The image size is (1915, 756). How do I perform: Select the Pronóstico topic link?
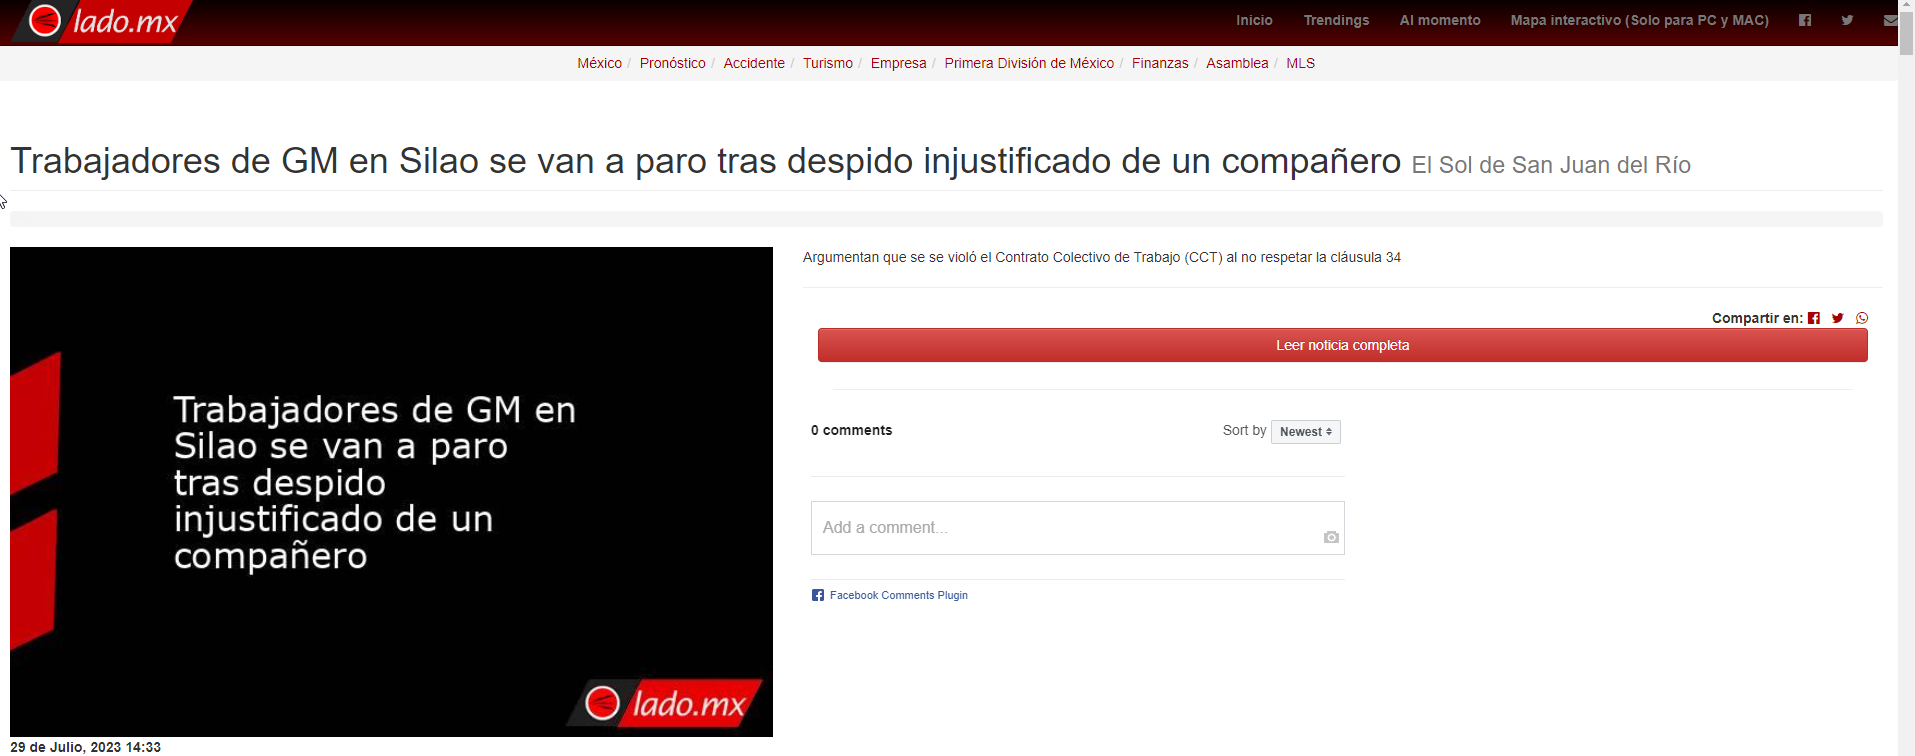pyautogui.click(x=672, y=63)
